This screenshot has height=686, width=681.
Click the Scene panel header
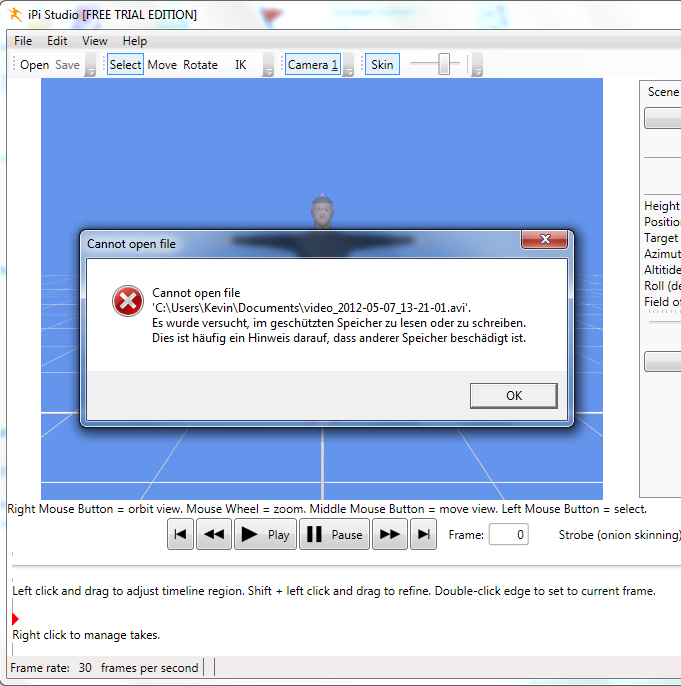(x=663, y=92)
